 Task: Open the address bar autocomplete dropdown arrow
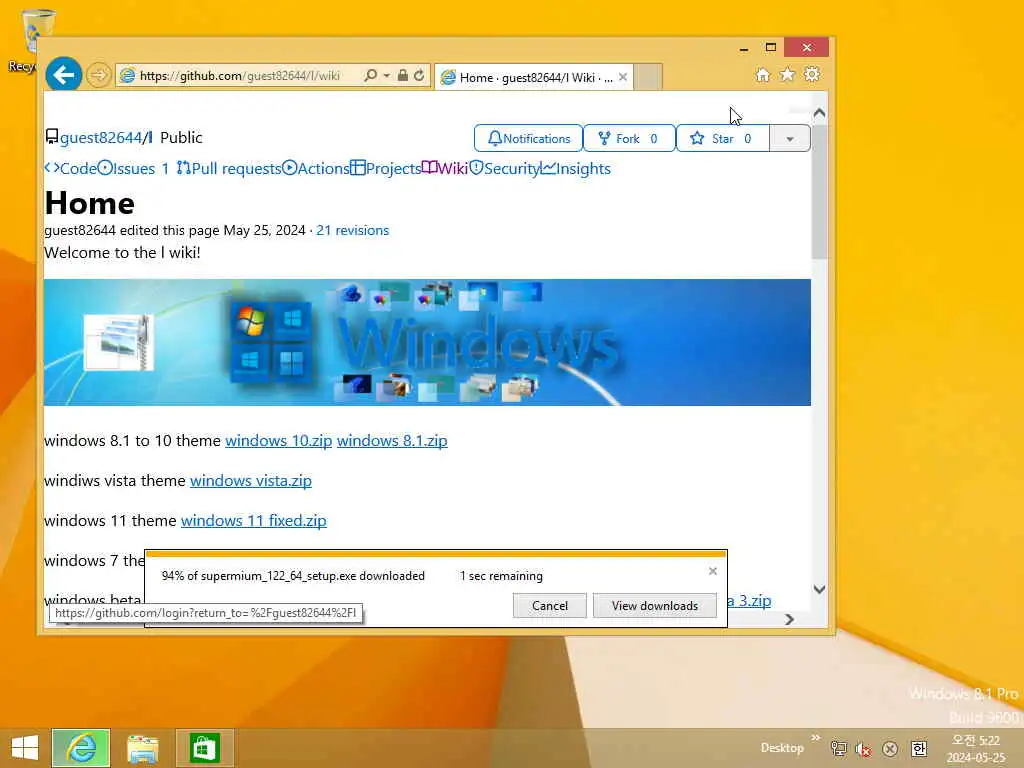point(387,76)
